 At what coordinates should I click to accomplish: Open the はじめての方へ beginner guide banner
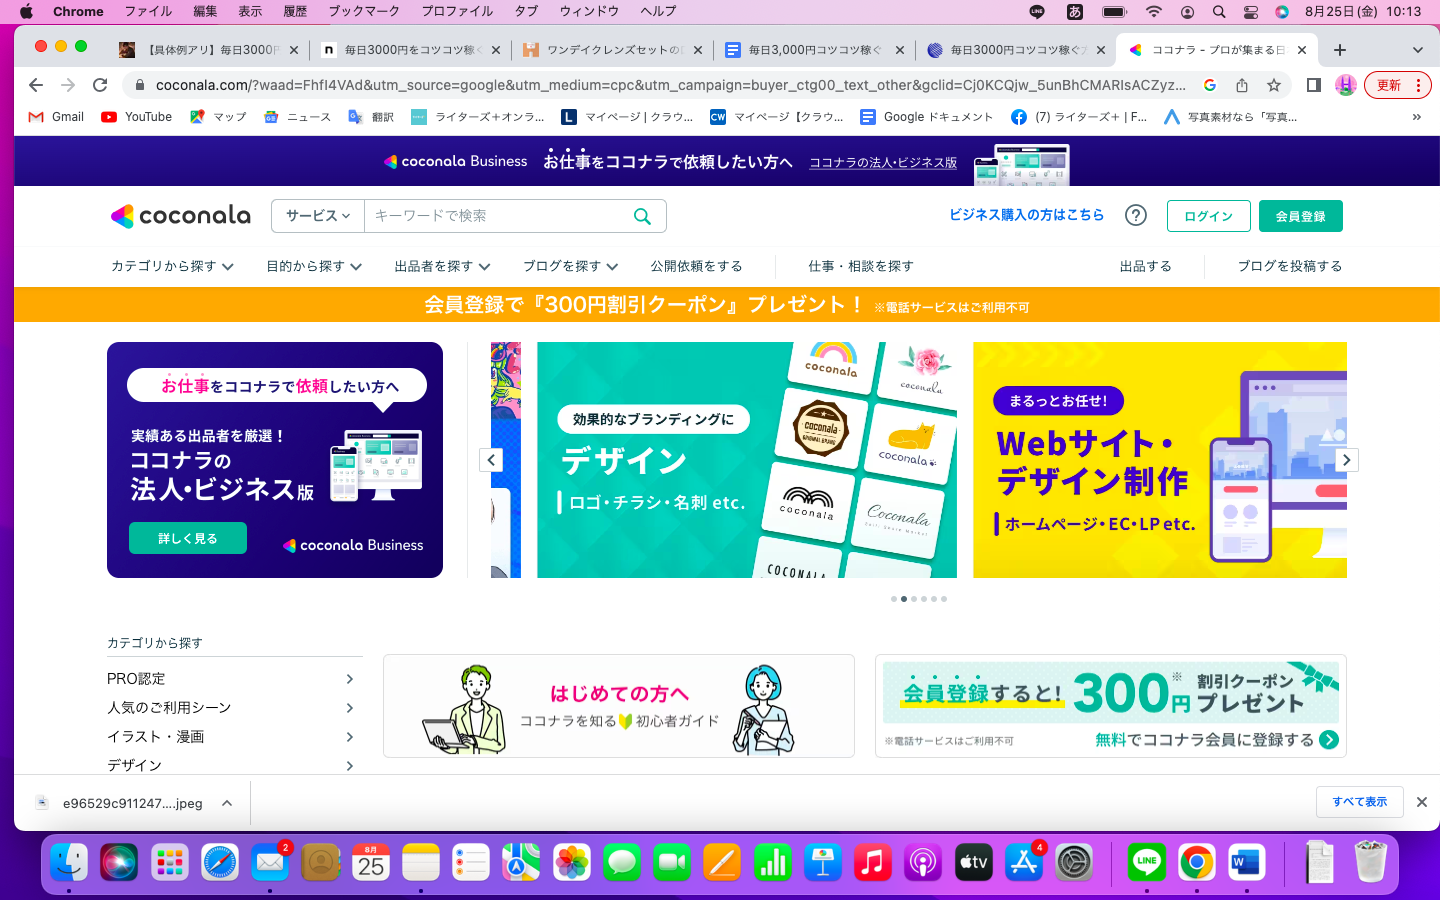pos(619,706)
